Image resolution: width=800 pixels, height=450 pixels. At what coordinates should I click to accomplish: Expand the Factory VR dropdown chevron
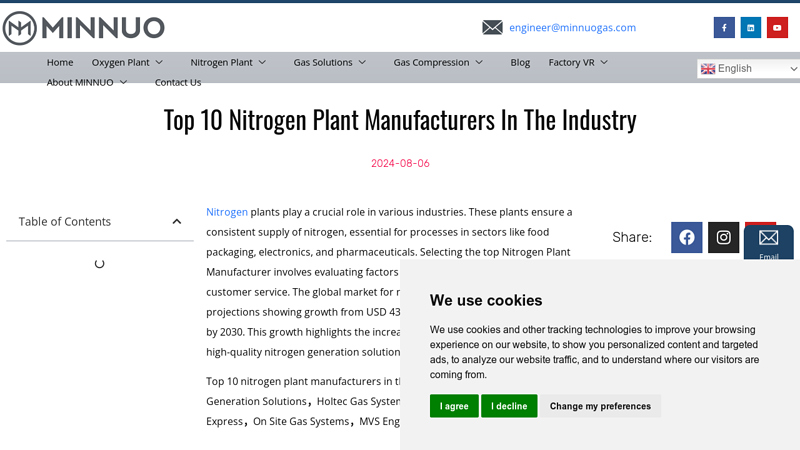tap(604, 62)
